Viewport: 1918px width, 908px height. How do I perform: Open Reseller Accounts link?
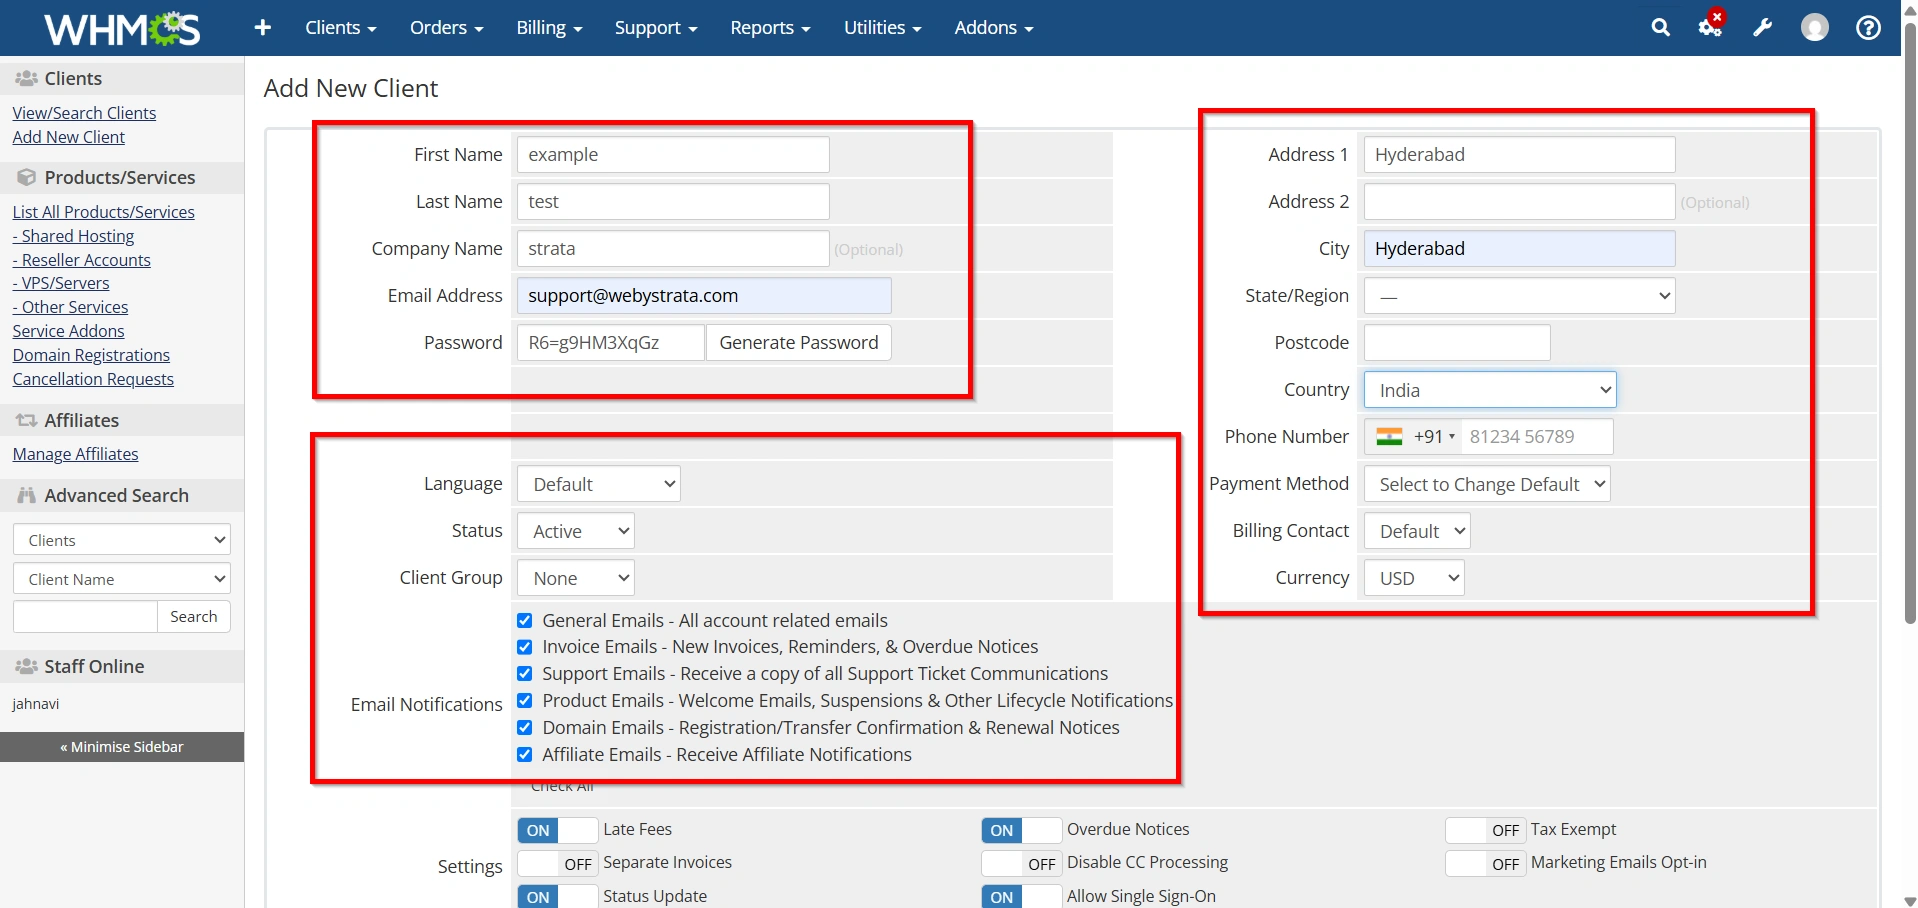[x=82, y=260]
